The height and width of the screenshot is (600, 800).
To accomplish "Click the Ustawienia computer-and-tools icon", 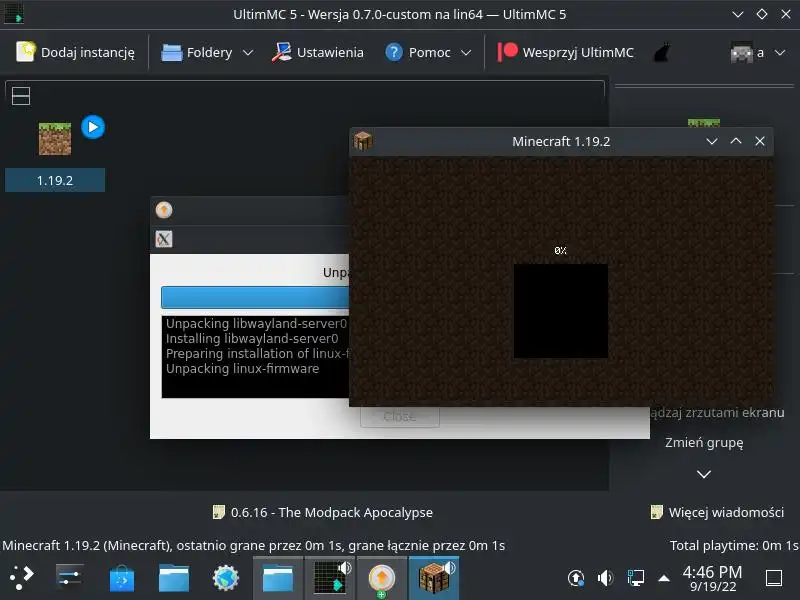I will click(282, 52).
